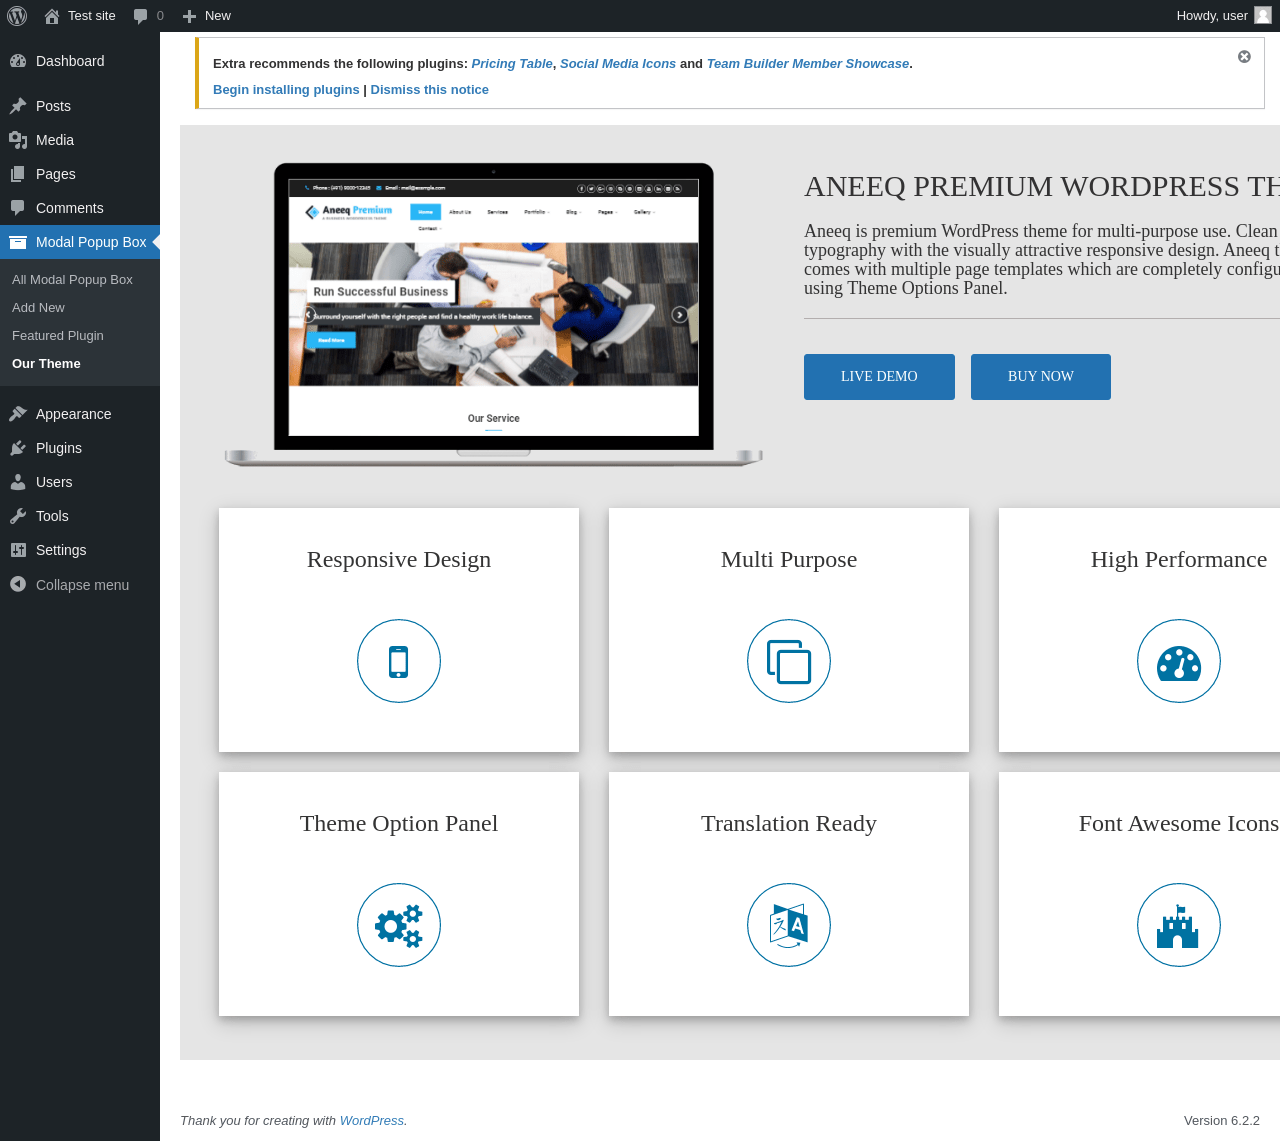Open the New content menu in admin bar

point(206,16)
